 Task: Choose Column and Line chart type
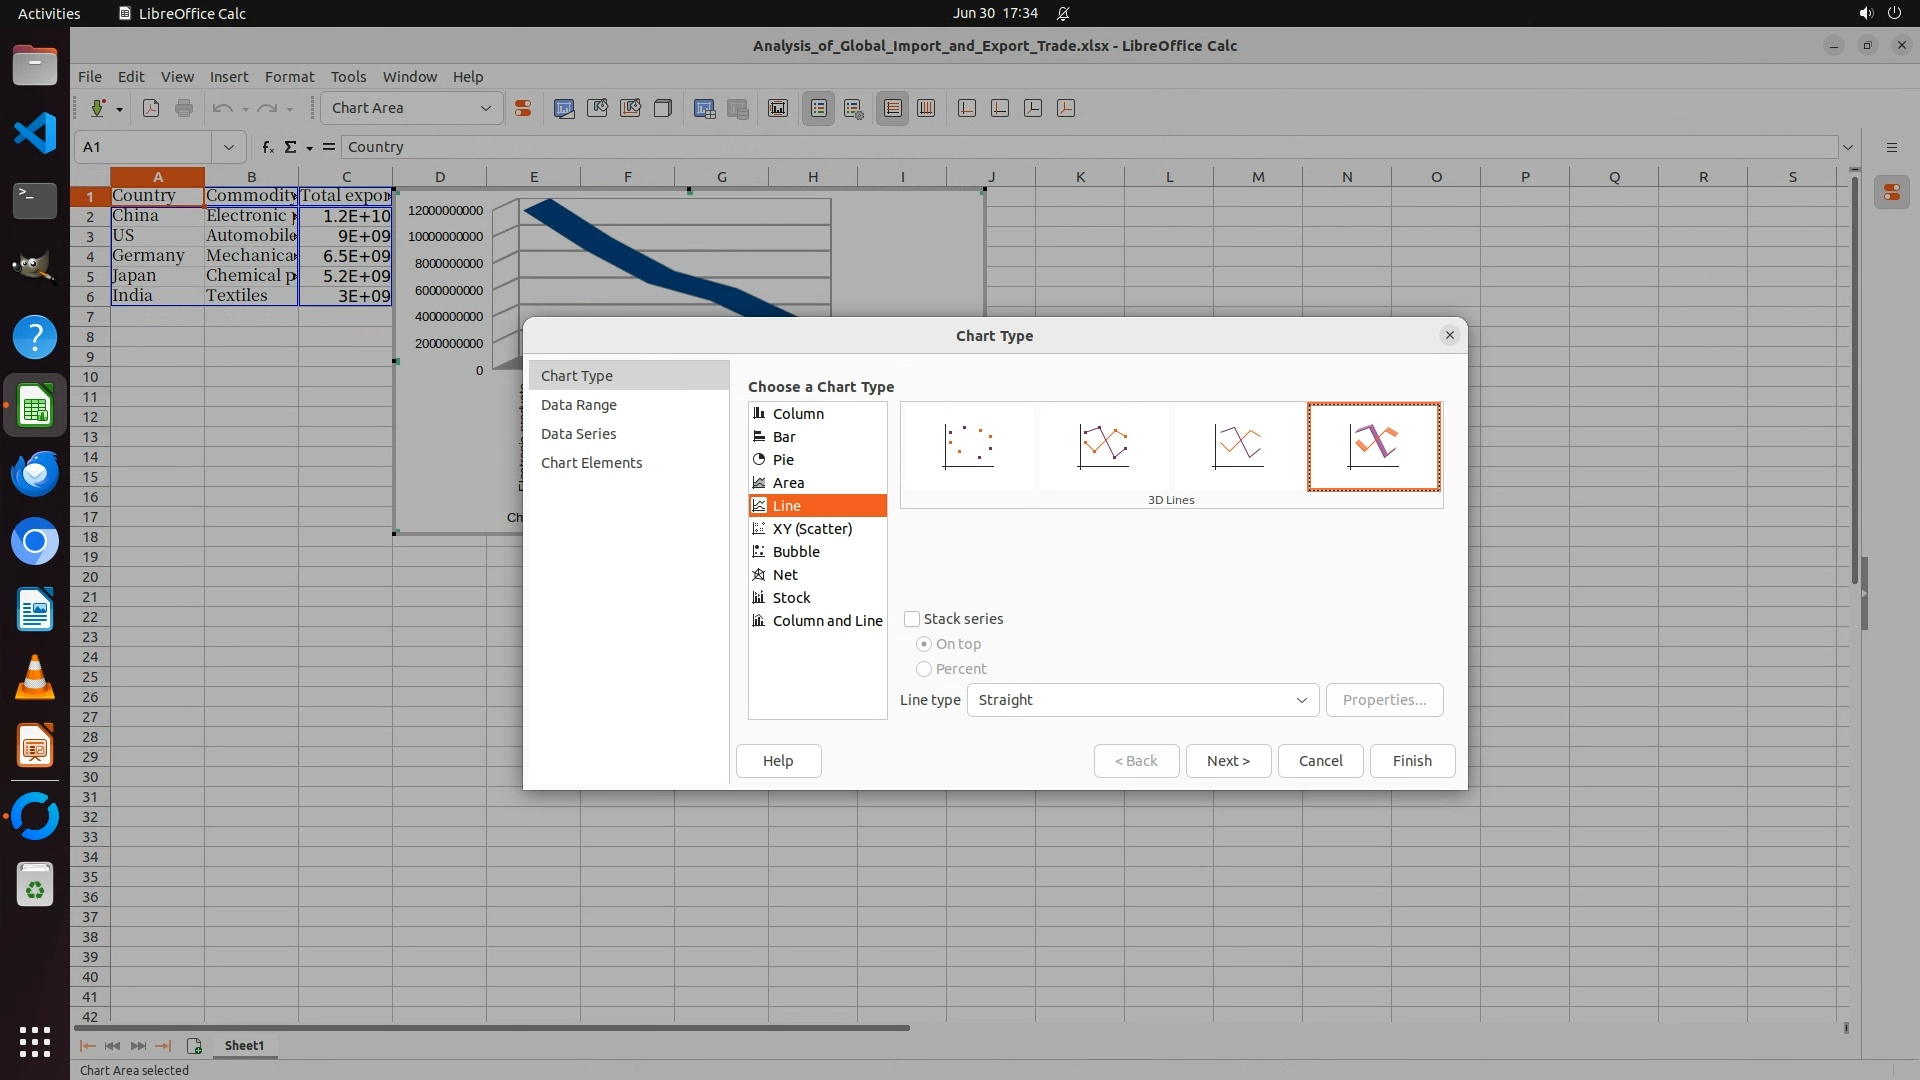[x=826, y=621]
